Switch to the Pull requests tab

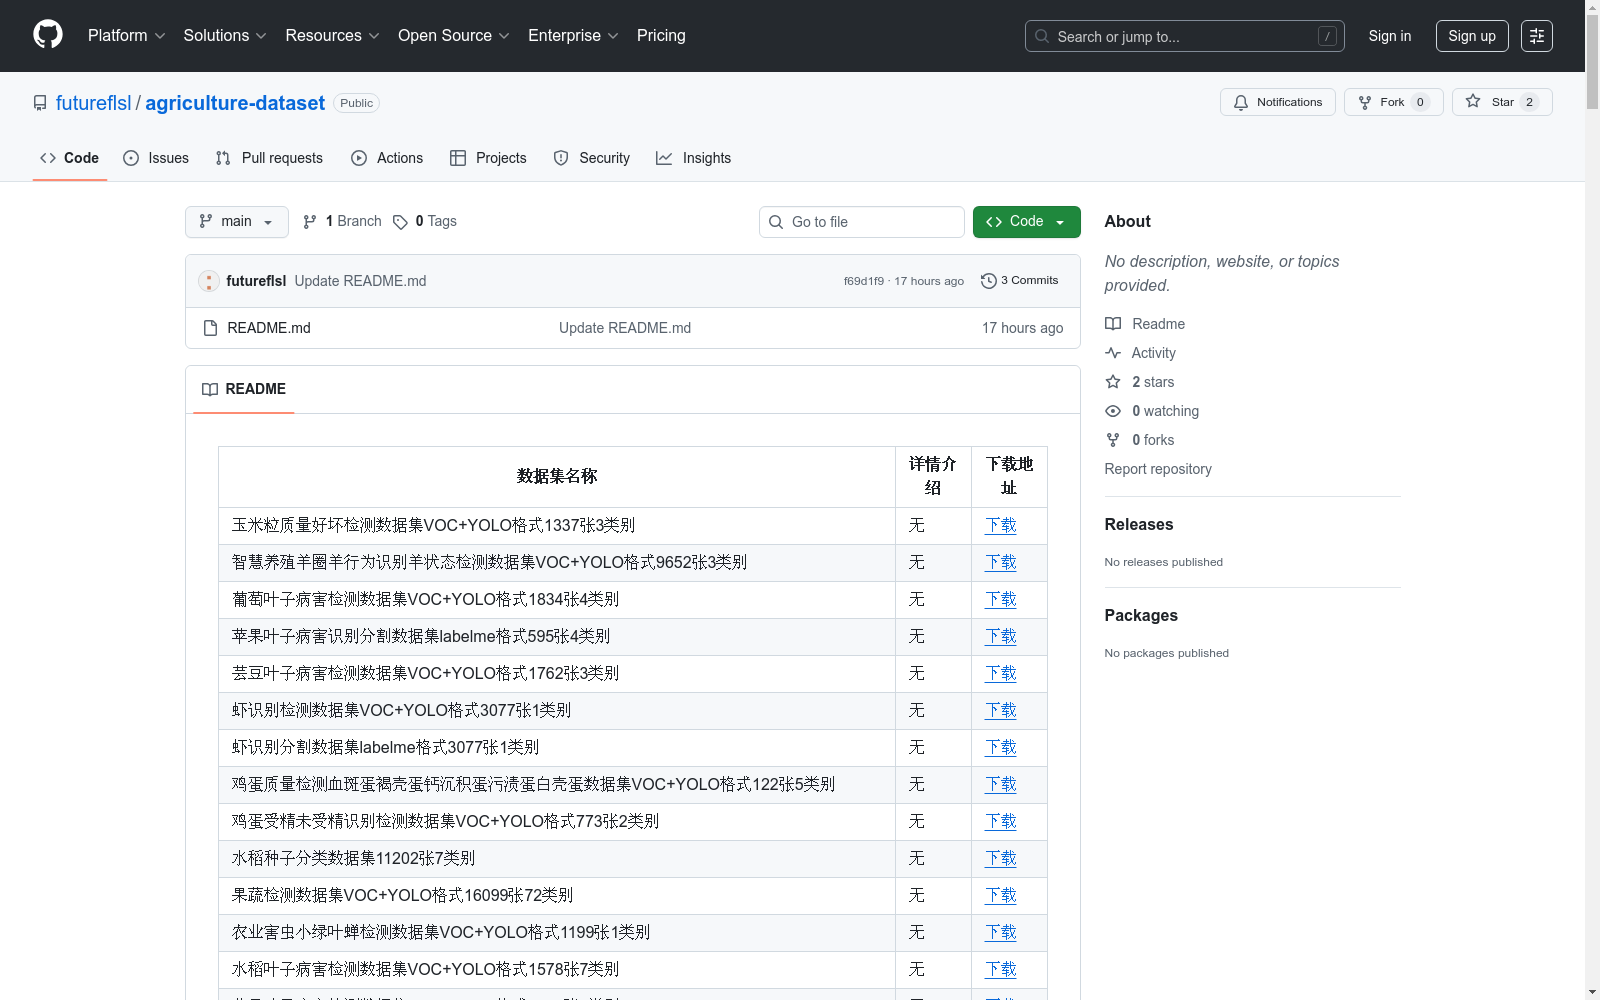269,158
